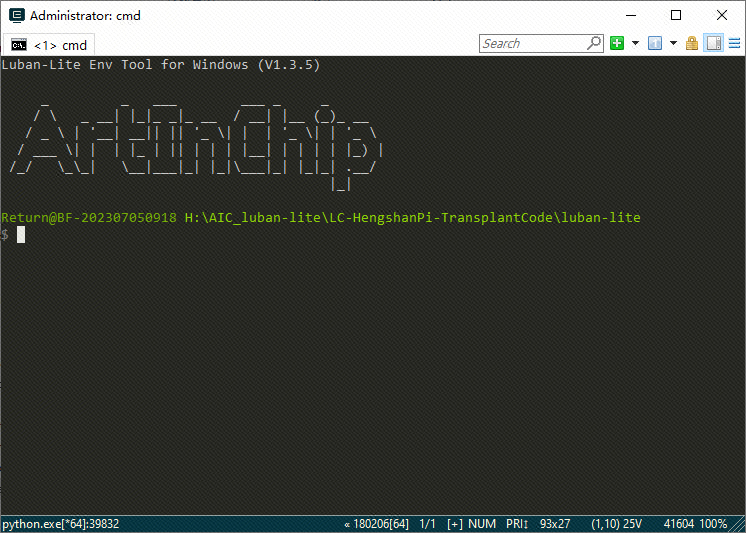
Task: Click the gold padlock lock icon
Action: point(692,43)
